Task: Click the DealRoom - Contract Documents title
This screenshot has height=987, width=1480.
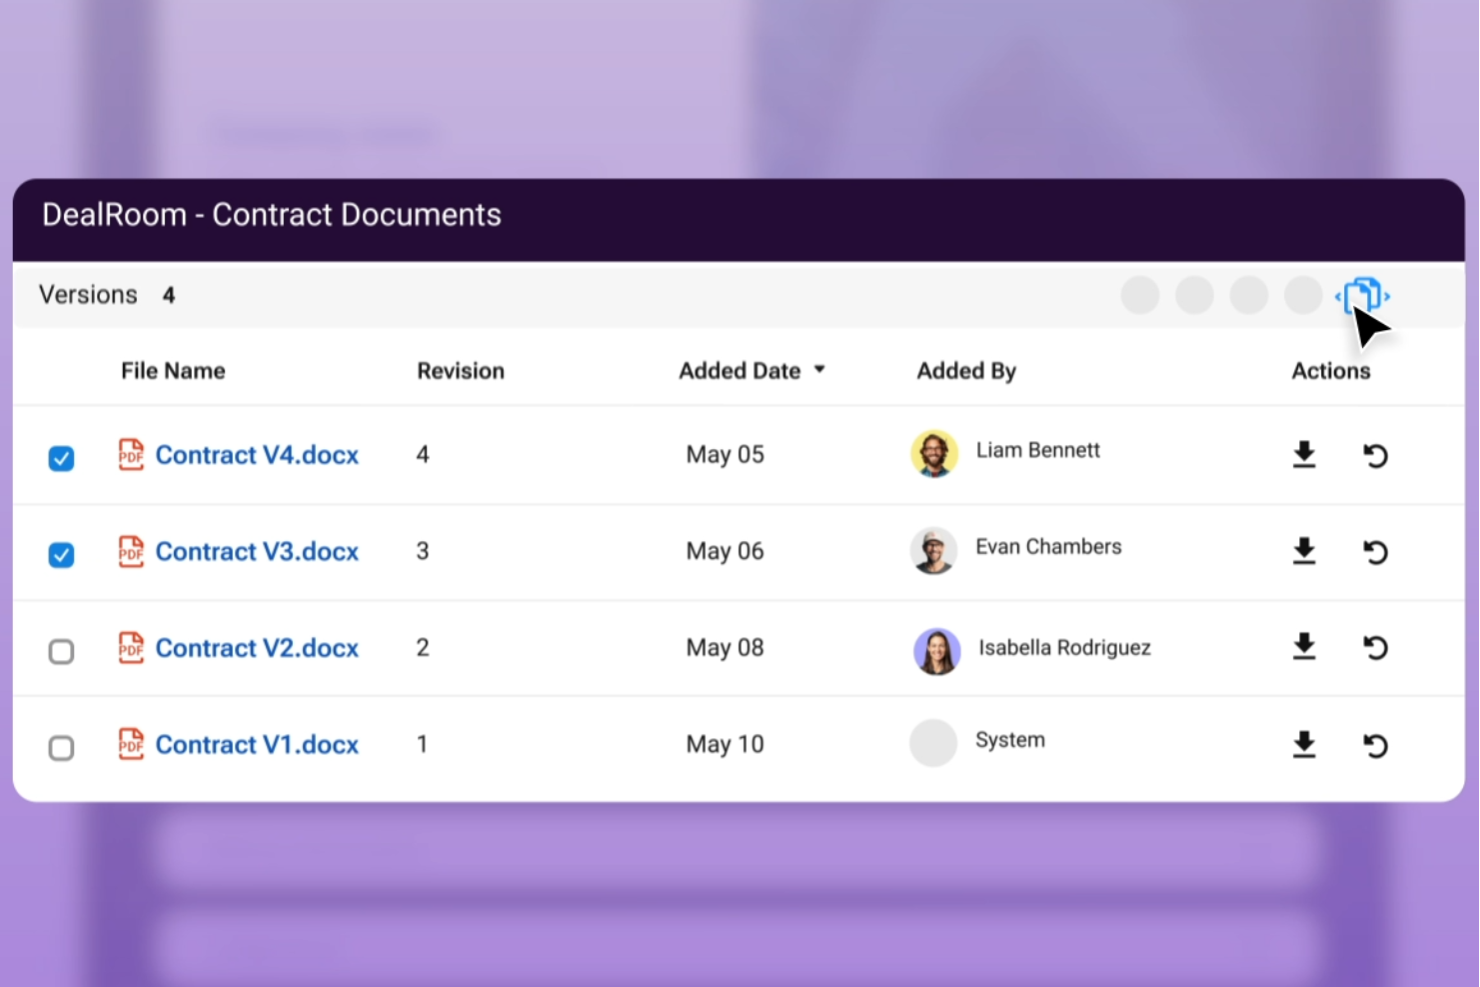Action: coord(272,215)
